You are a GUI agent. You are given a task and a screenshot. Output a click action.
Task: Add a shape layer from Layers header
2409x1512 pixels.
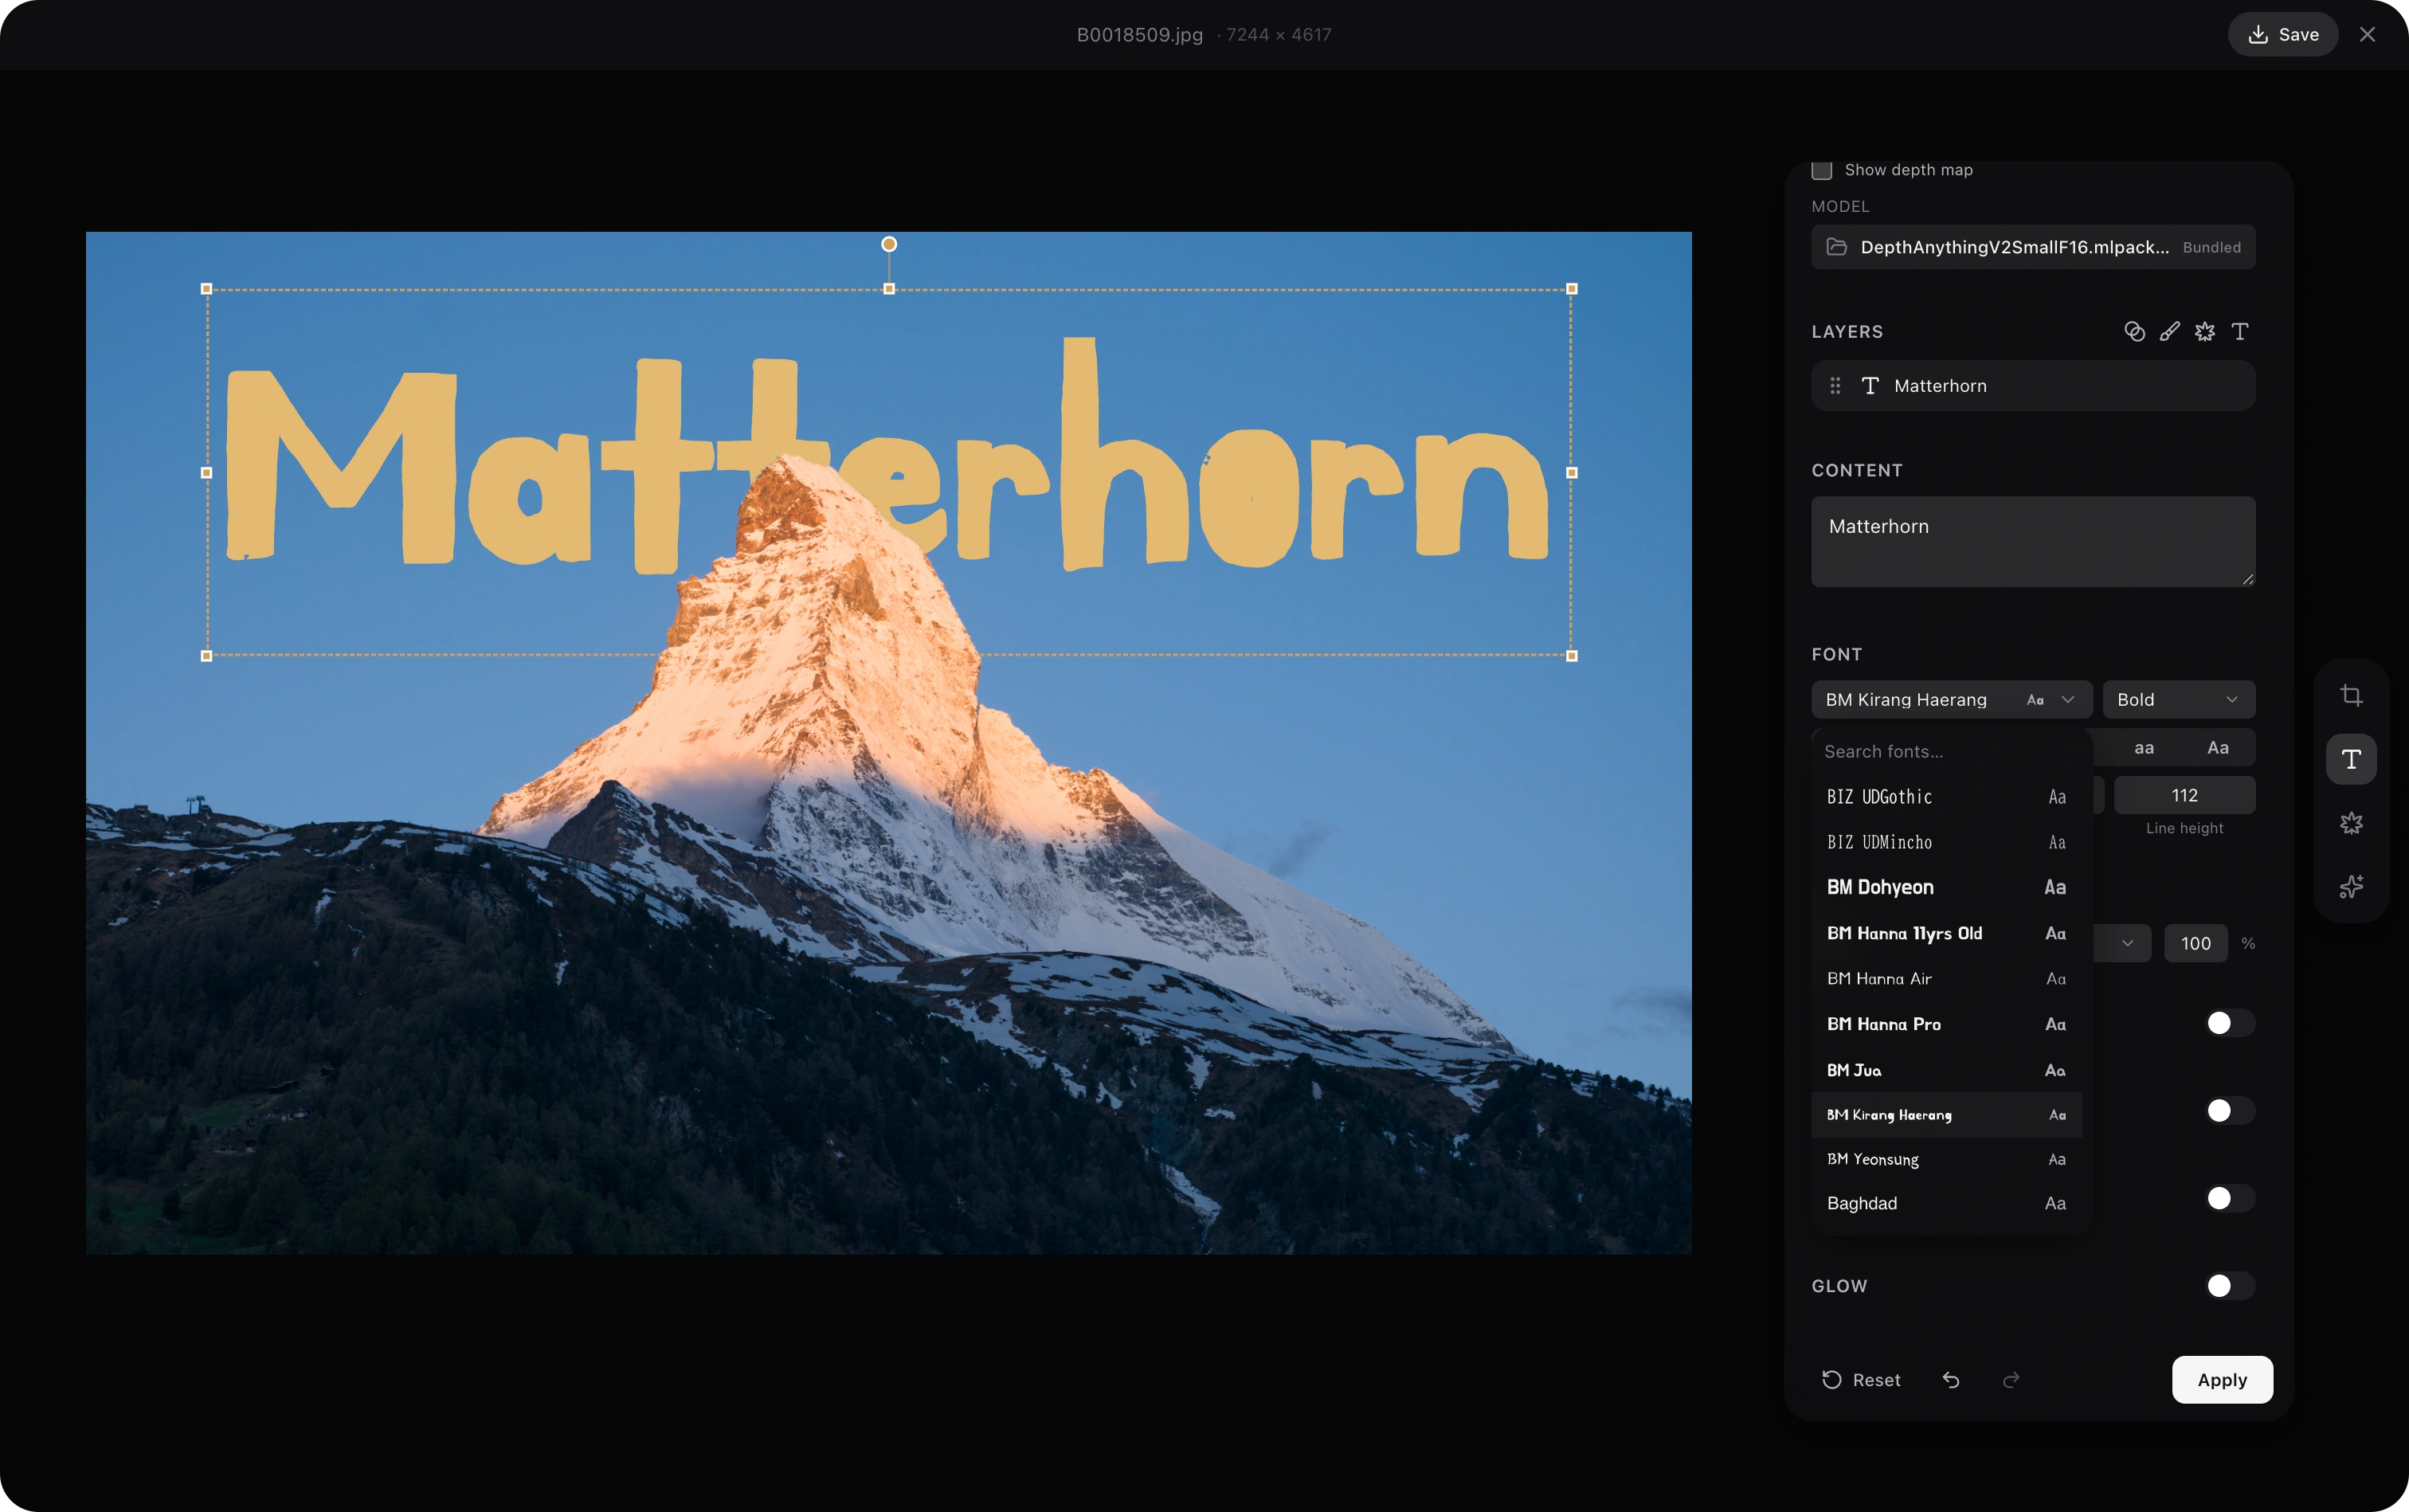coord(2134,332)
